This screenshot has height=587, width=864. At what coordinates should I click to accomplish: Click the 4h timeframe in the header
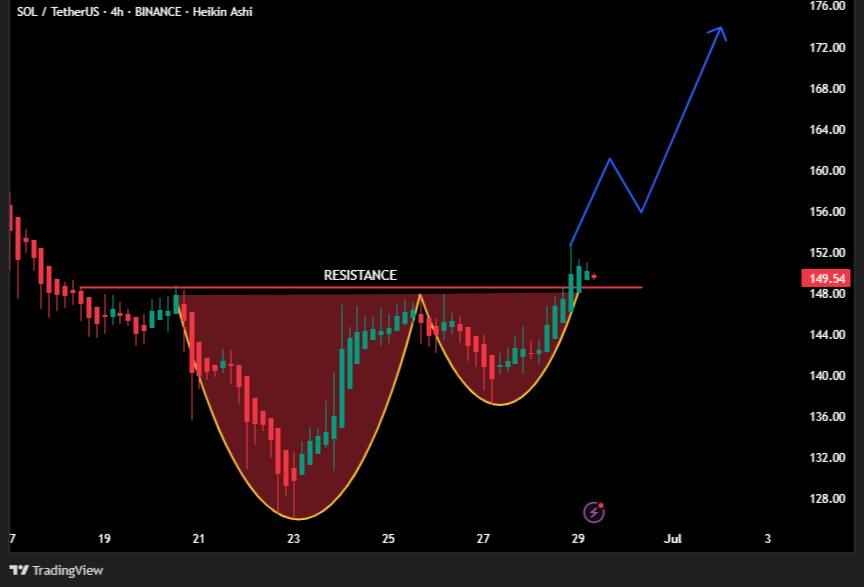point(117,12)
